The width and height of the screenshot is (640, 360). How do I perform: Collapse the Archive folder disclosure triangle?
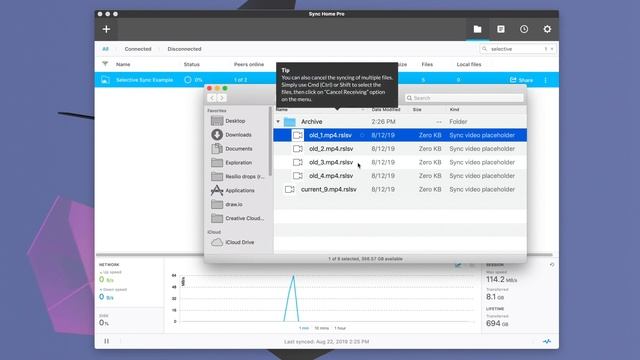[278, 122]
